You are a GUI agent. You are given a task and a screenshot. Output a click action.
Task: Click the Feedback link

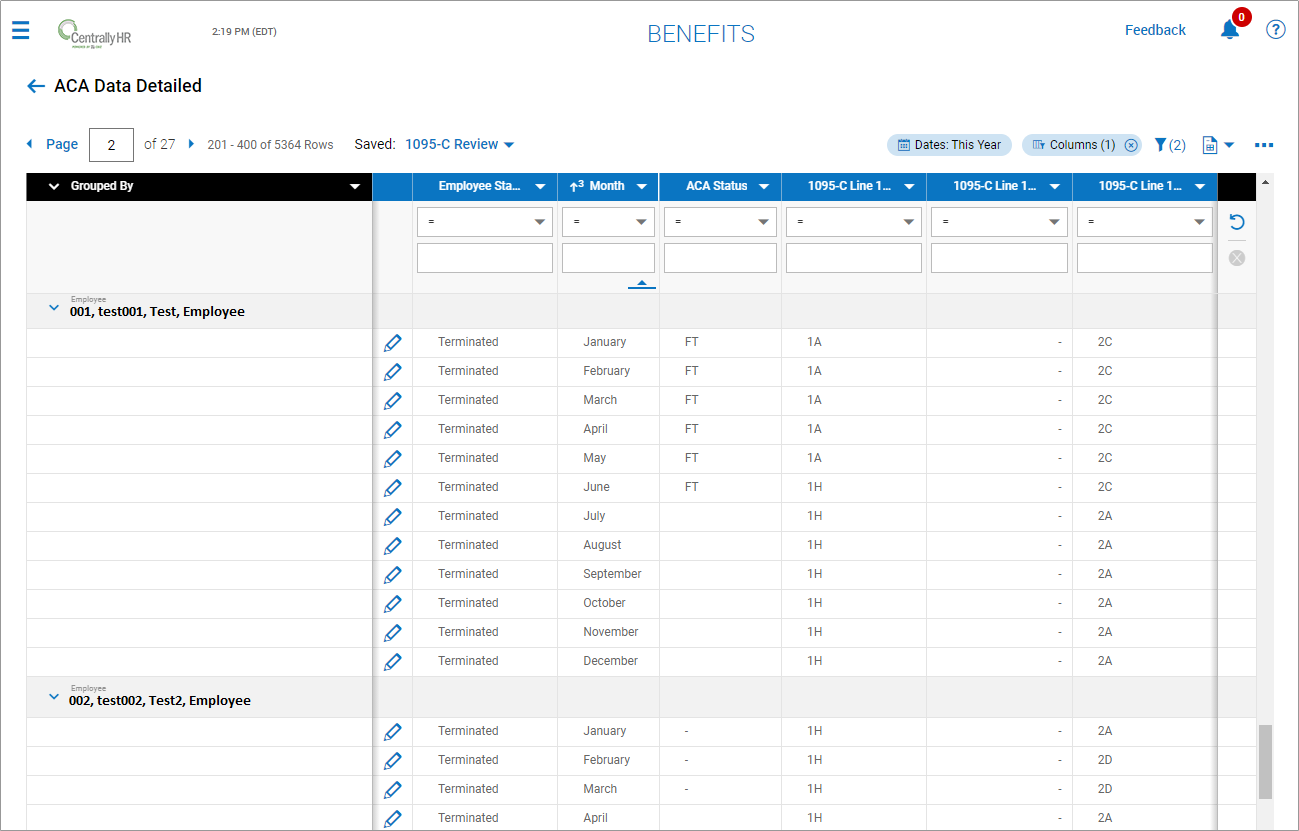[x=1155, y=30]
